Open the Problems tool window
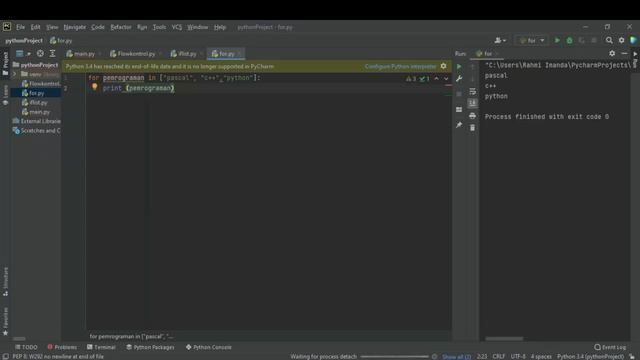 tap(62, 347)
